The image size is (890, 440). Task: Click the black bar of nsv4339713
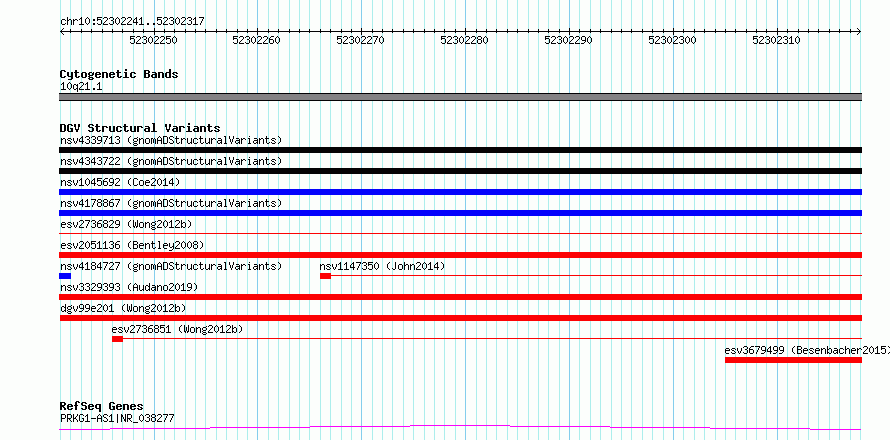[x=460, y=150]
